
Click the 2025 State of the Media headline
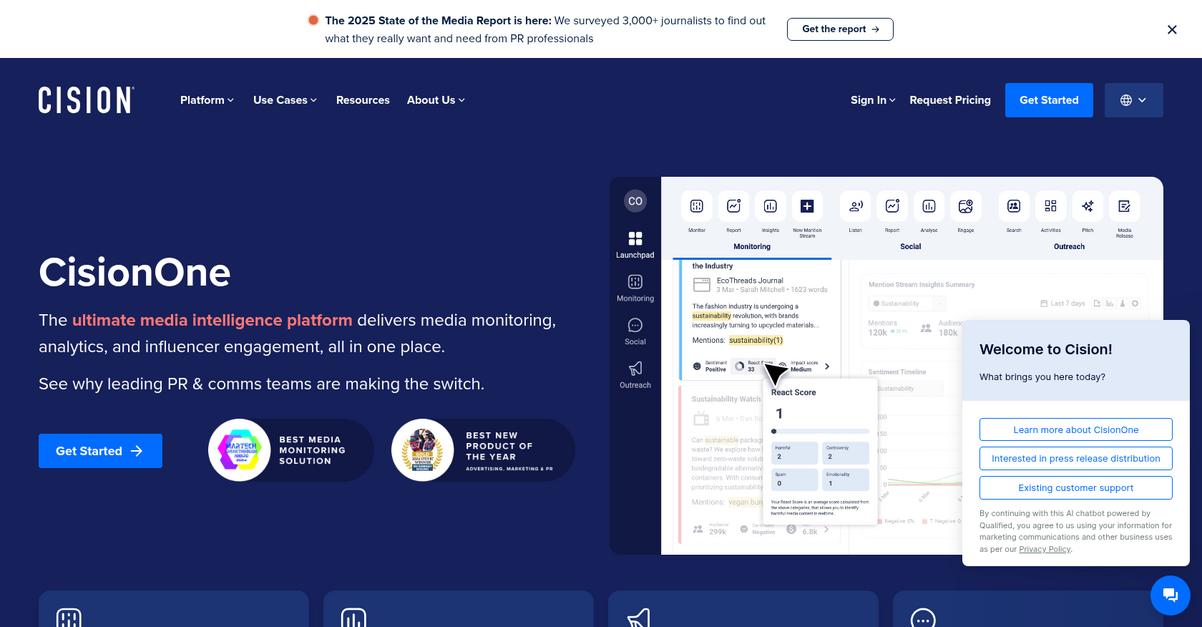pos(438,20)
